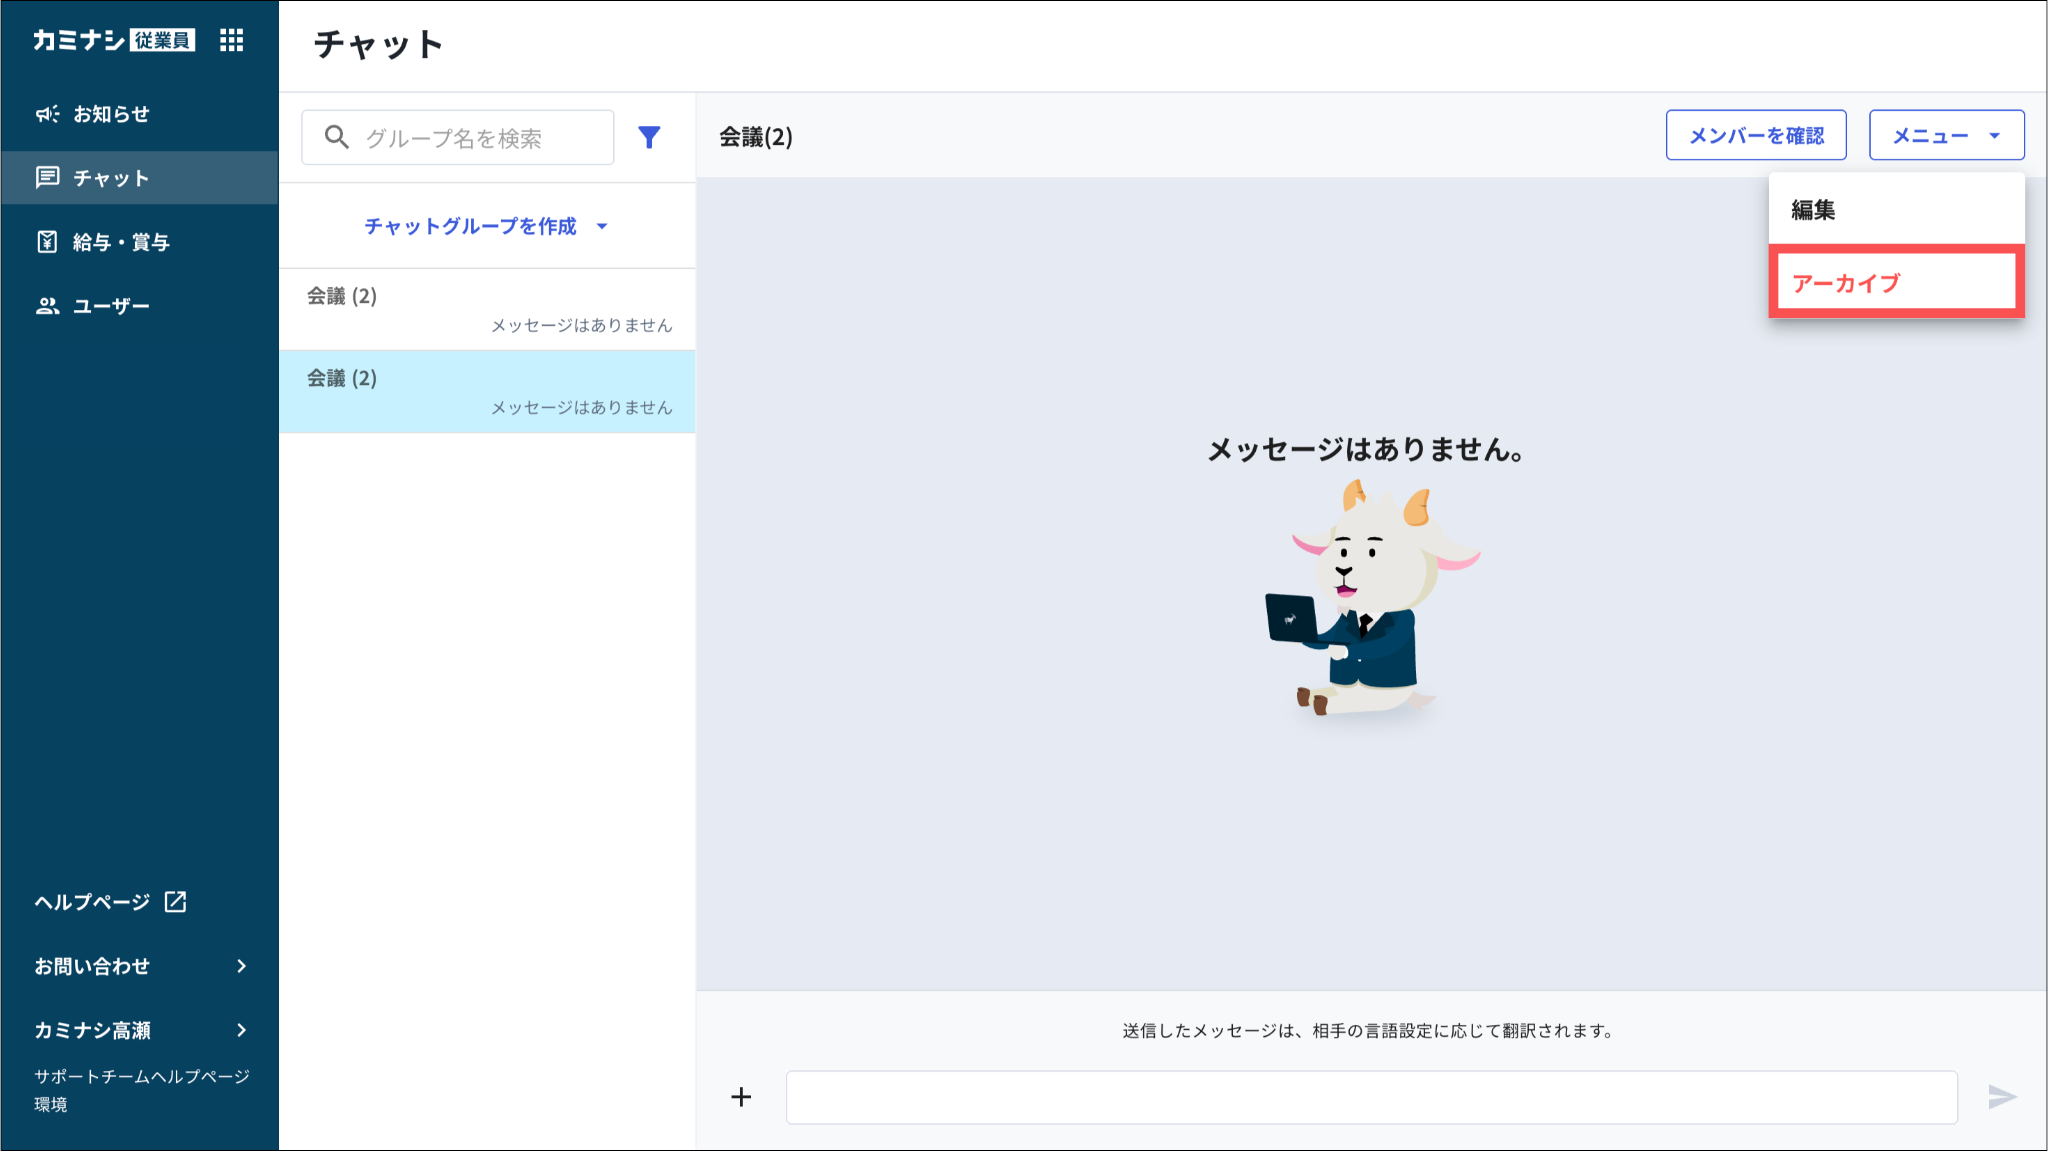Open the first 会議 (2) chat group
This screenshot has width=2048, height=1151.
[487, 309]
